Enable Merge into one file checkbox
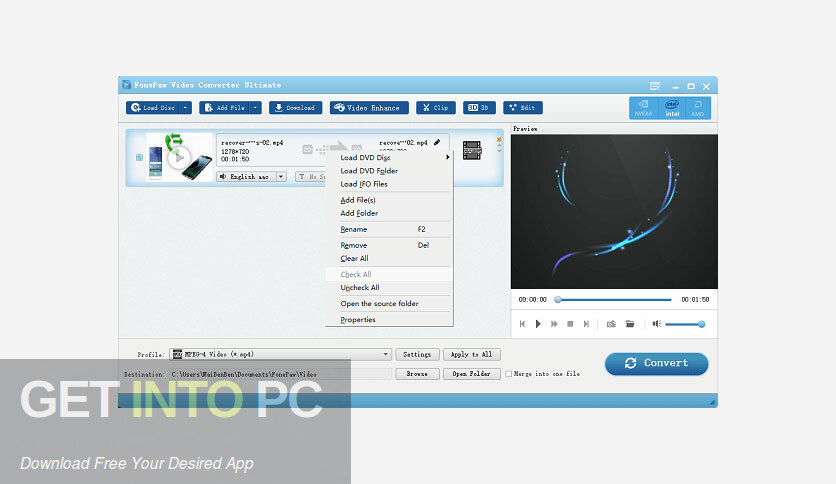Screen dimensions: 836x484 tap(509, 374)
